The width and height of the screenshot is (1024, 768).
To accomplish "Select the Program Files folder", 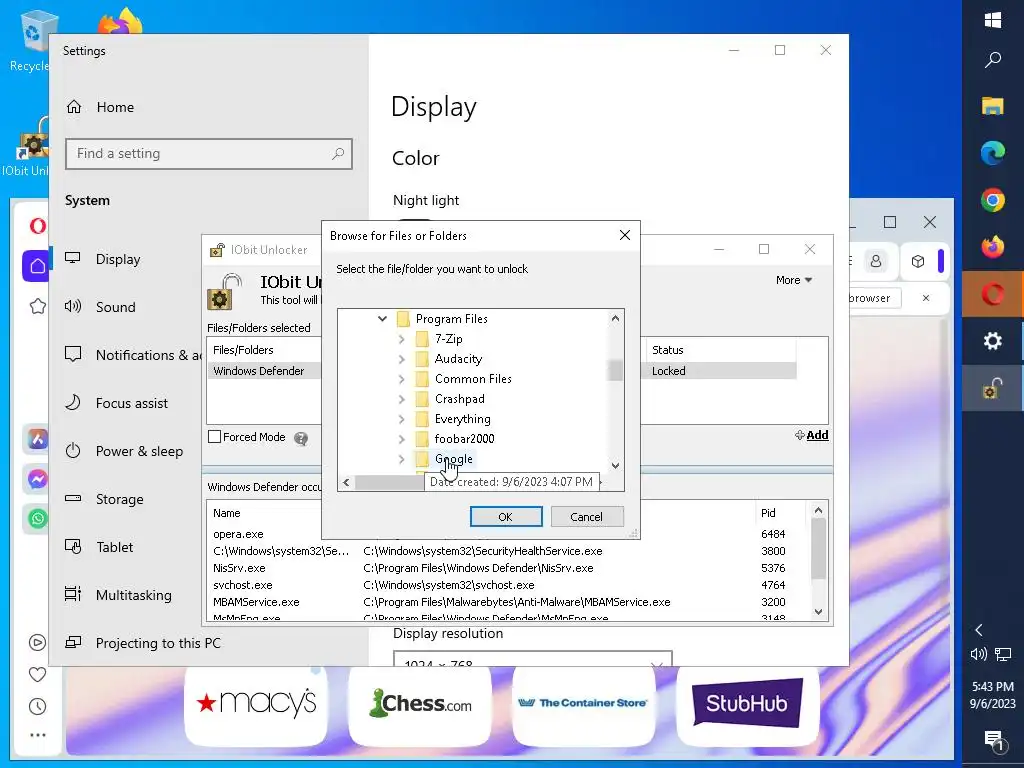I will pos(451,319).
